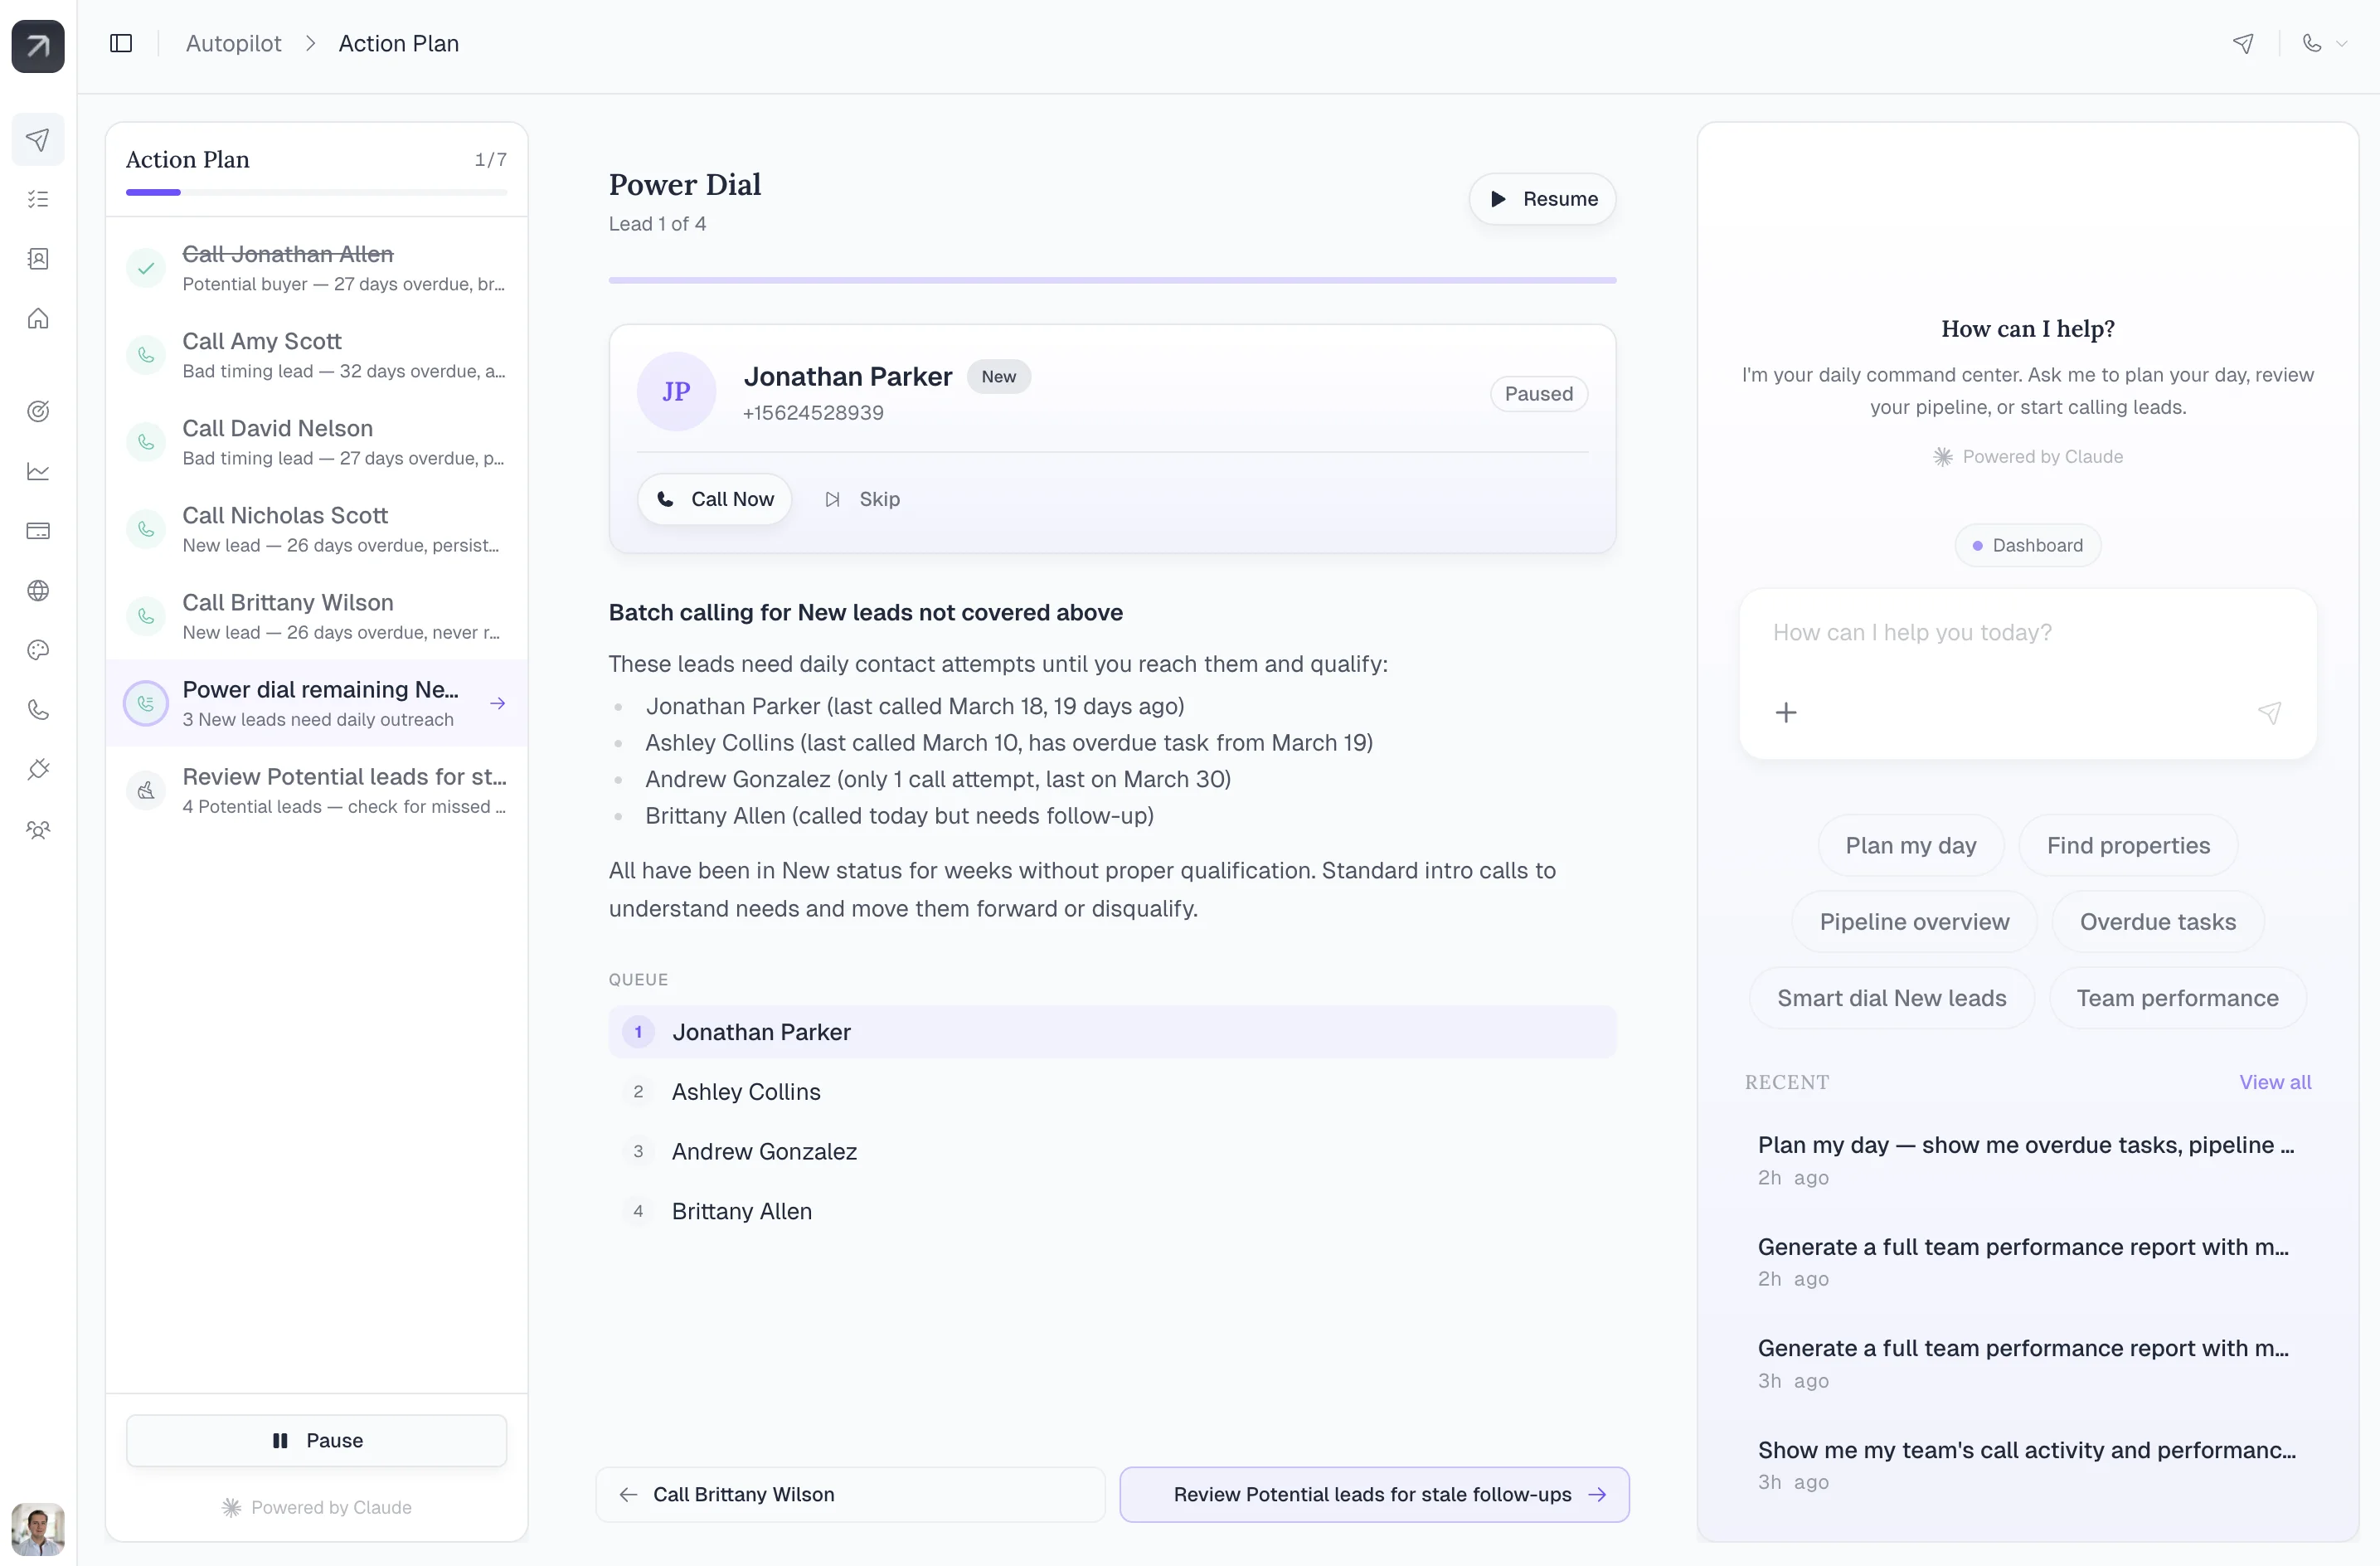Open the Teams icon in the sidebar
Screen dimensions: 2380x1566
click(38, 830)
